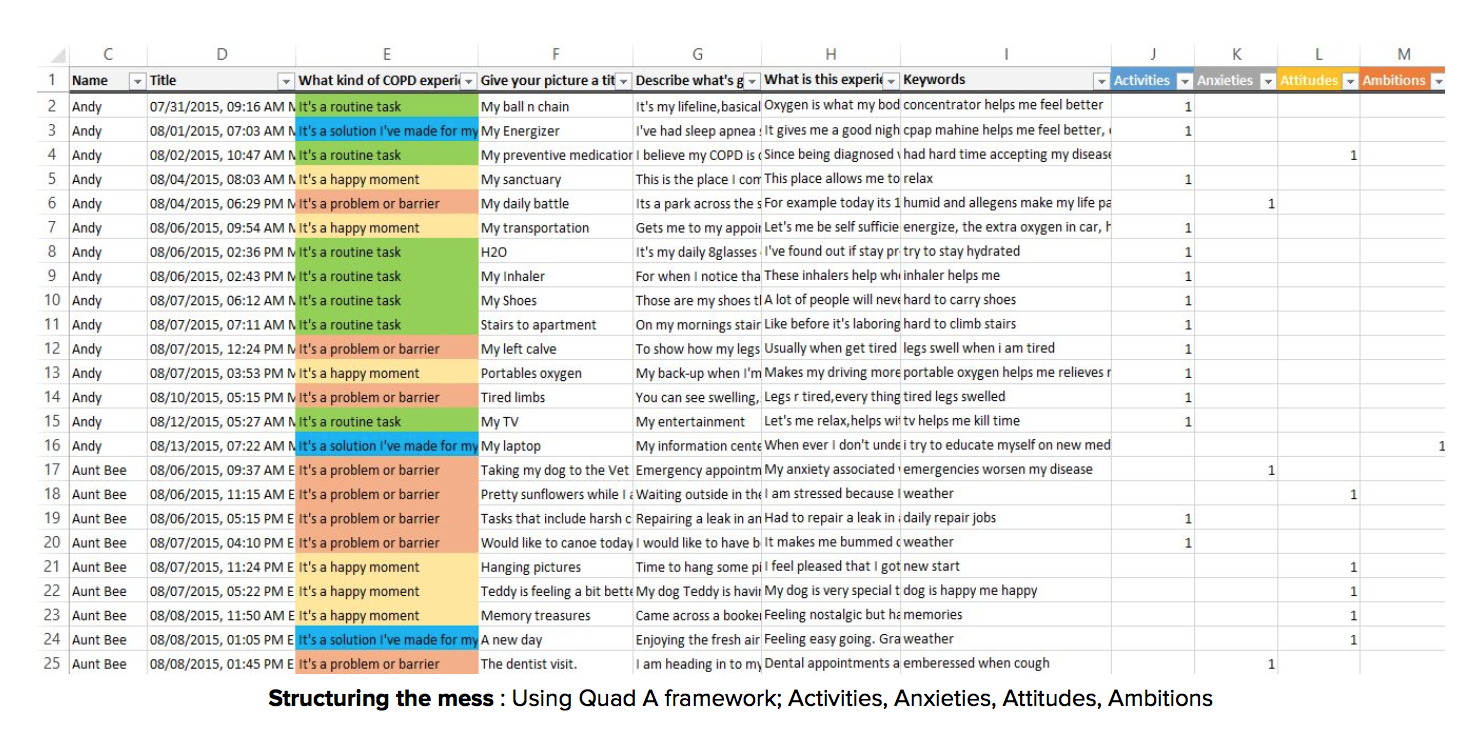Open the Attitudes column filter dropdown
This screenshot has width=1482, height=748.
(1348, 80)
